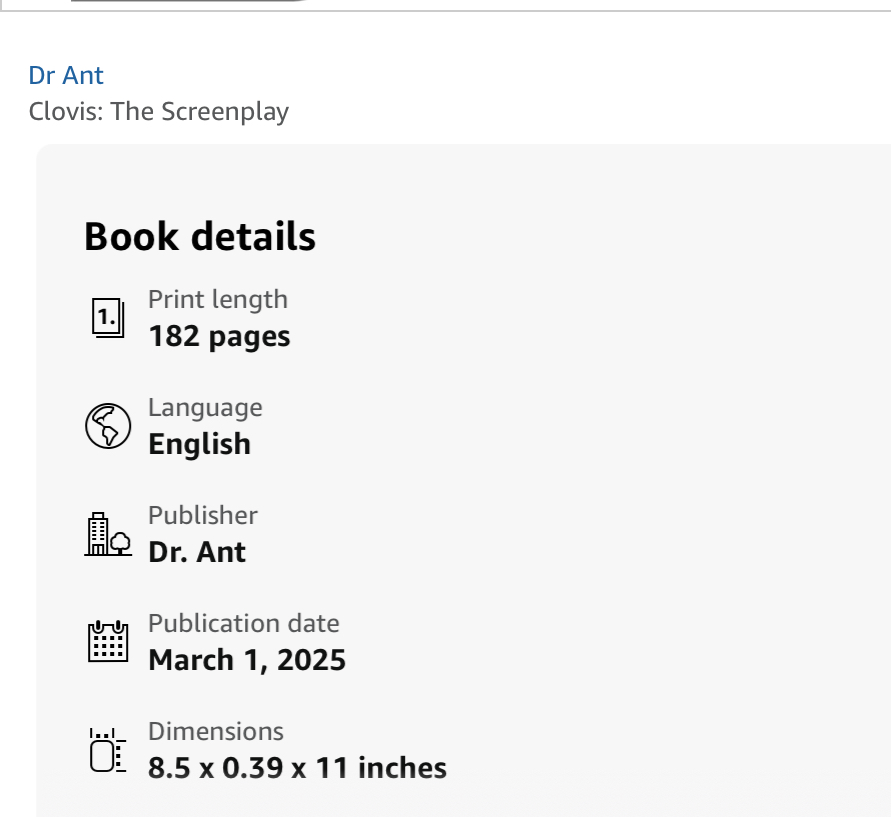Screen dimensions: 891x817
Task: Select the Dr. Ant publisher value
Action: pyautogui.click(x=197, y=552)
